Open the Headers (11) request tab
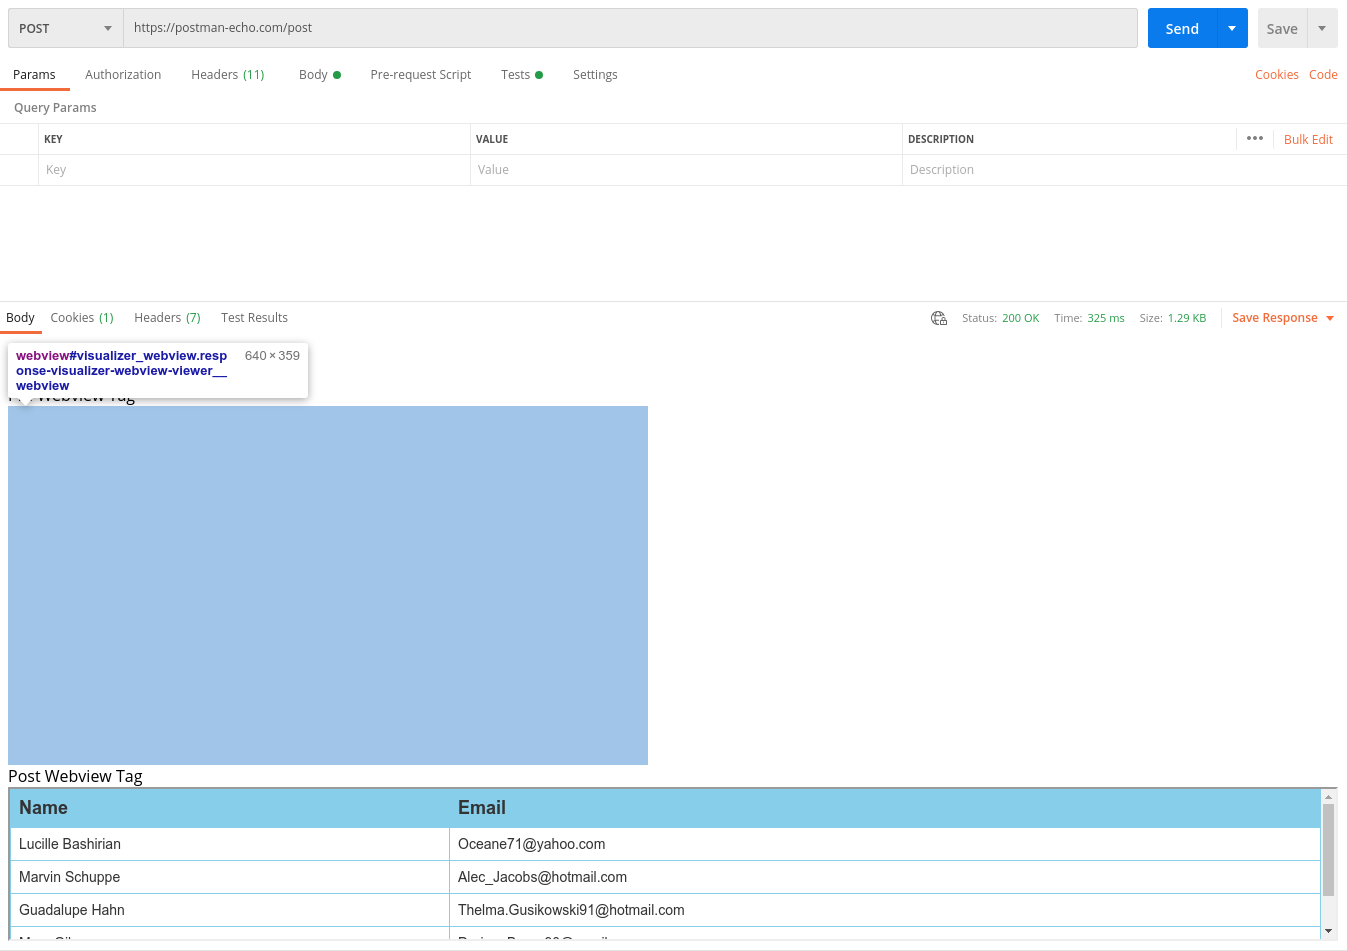 pos(227,74)
